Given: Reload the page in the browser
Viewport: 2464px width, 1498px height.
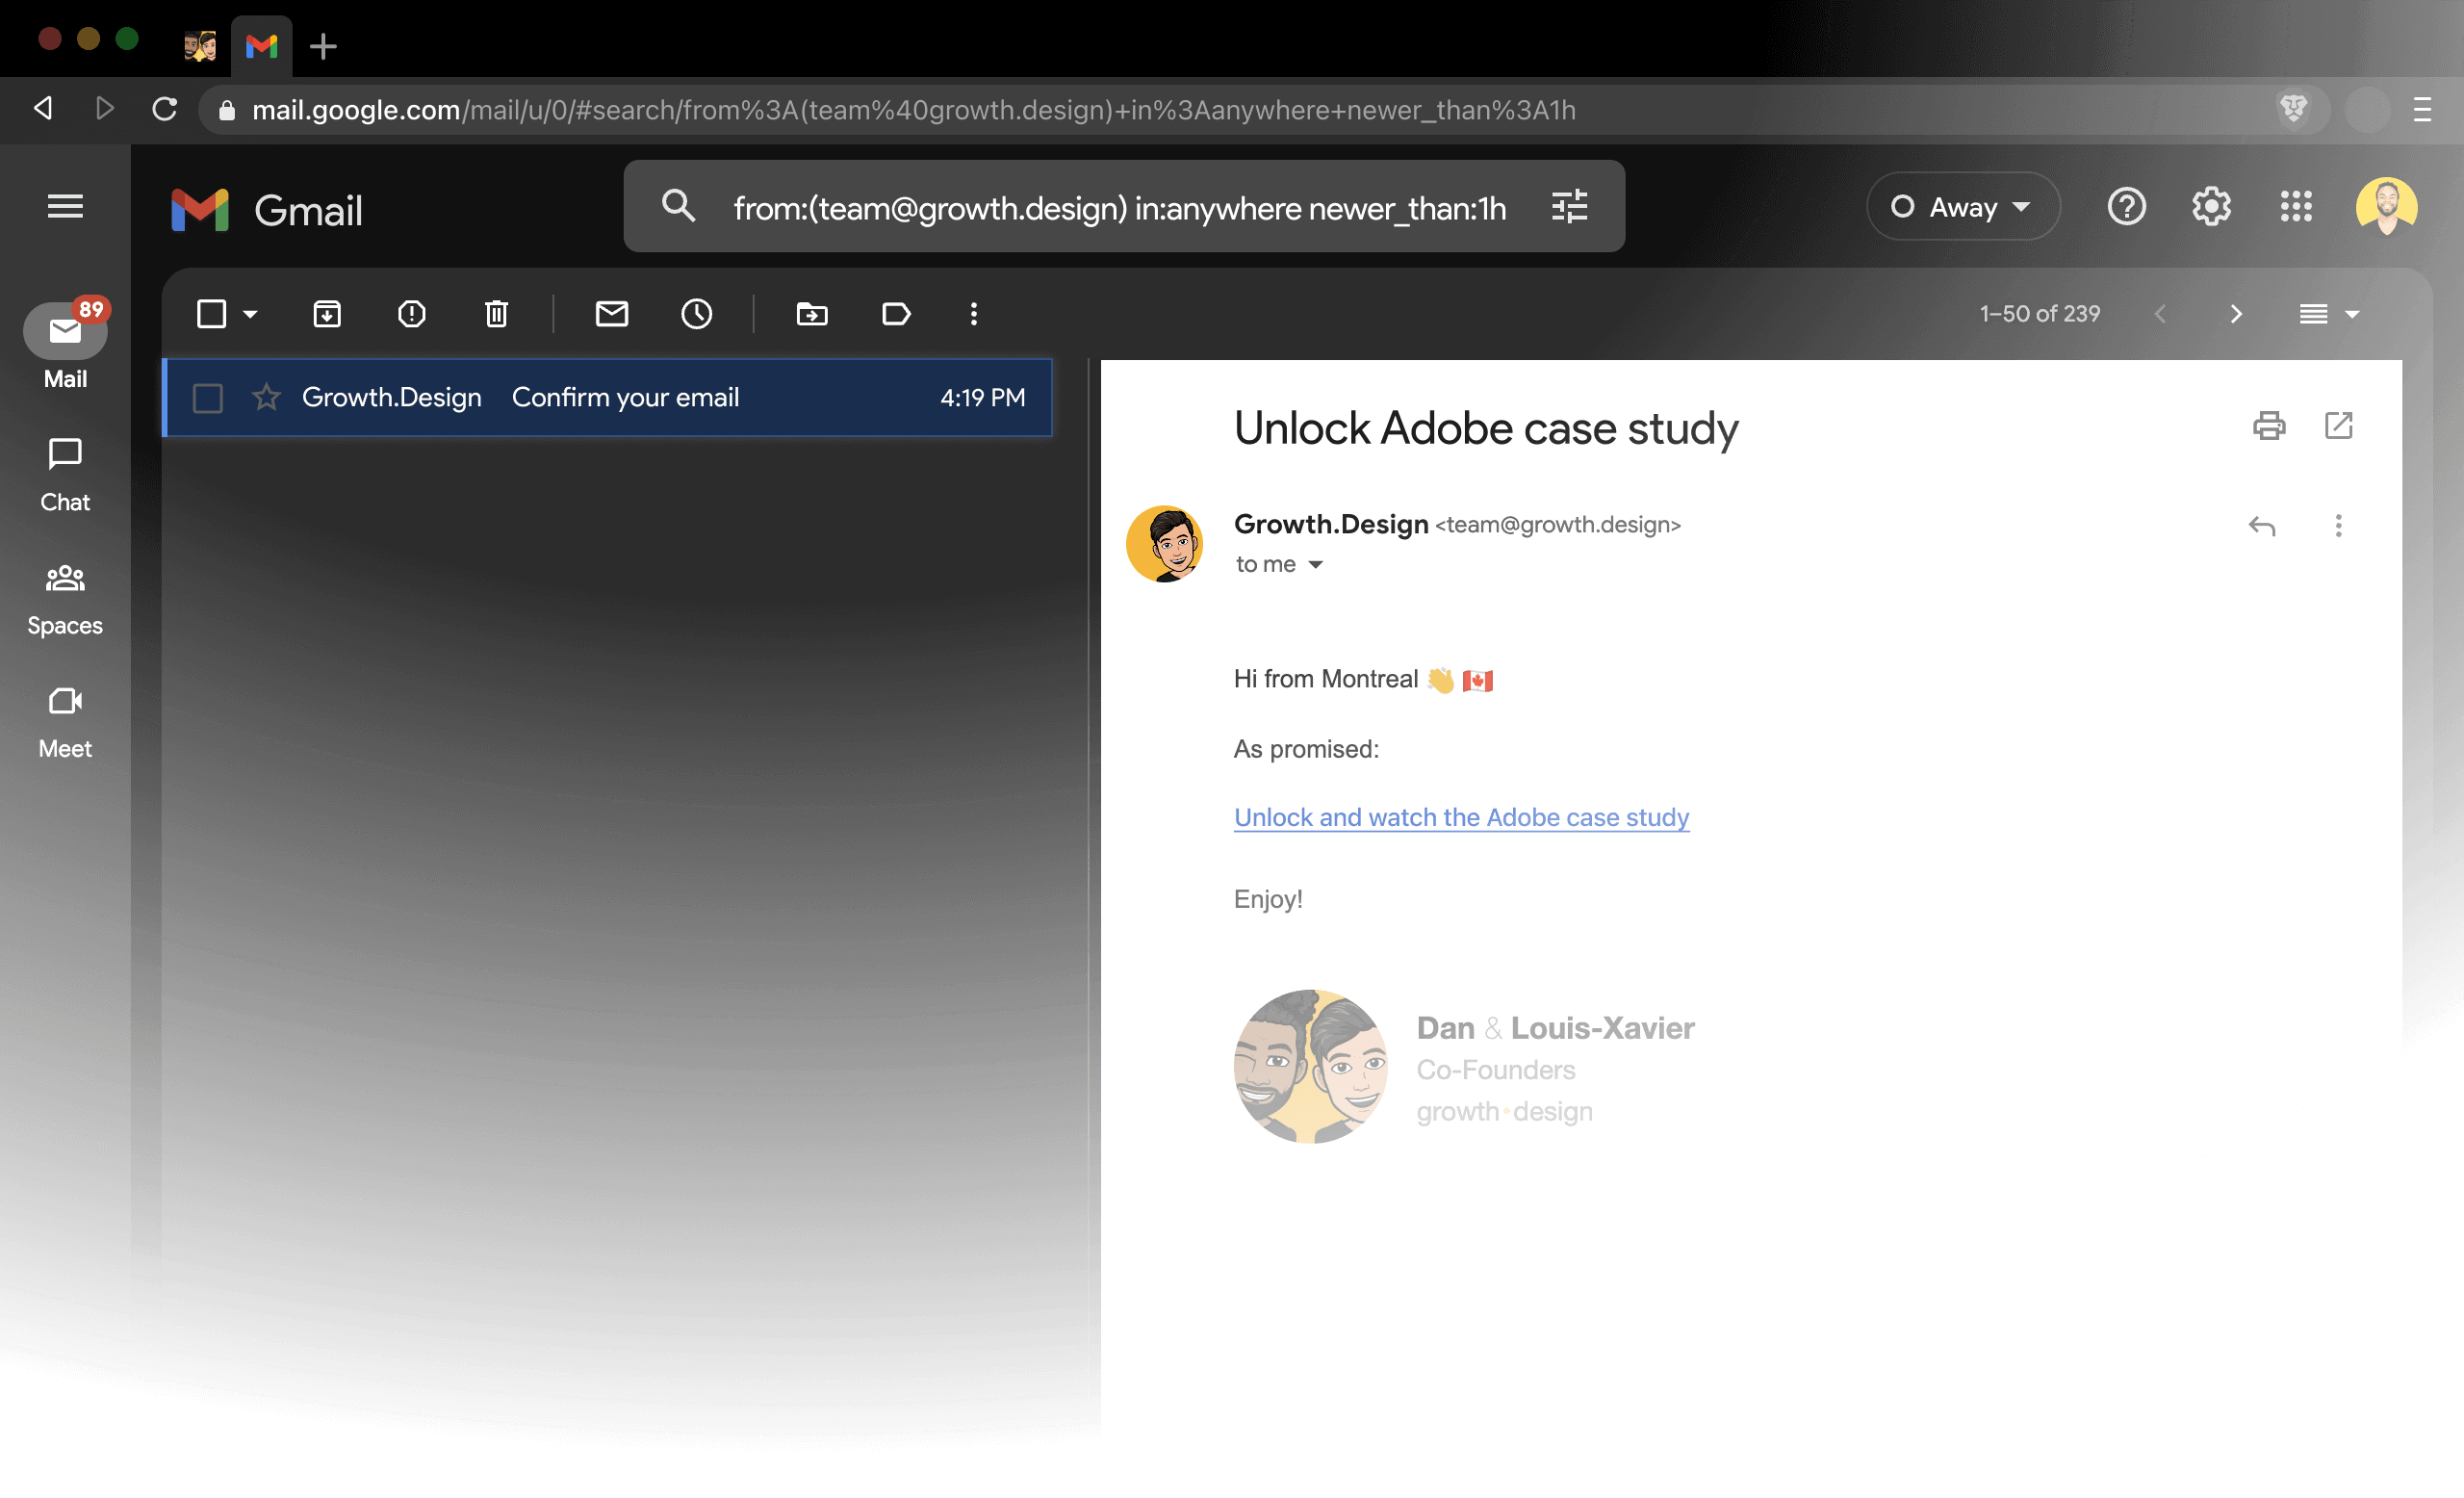Looking at the screenshot, I should point(165,108).
